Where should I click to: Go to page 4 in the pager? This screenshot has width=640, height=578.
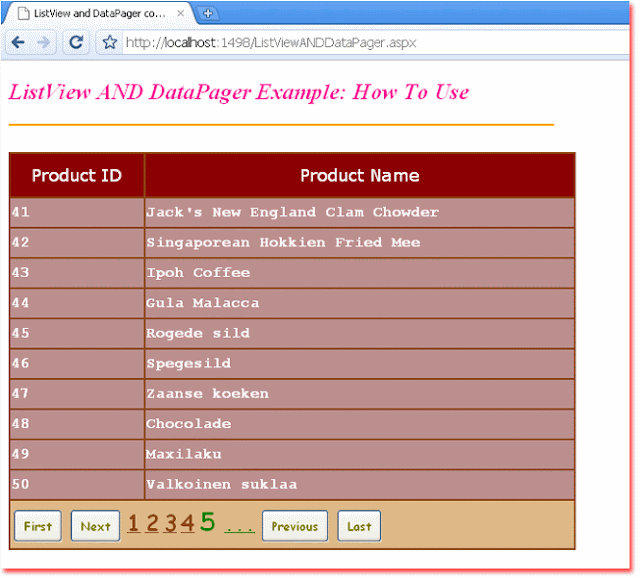(188, 523)
